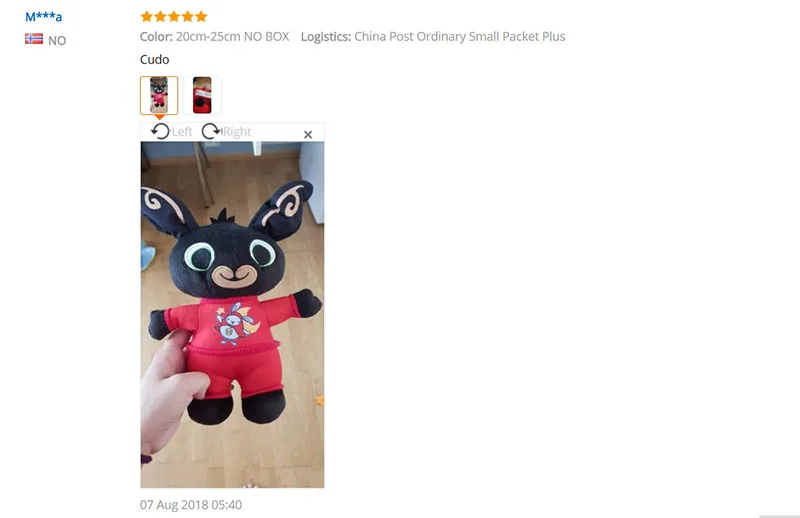Click the 'Right' rotate label
Image resolution: width=800 pixels, height=518 pixels.
[237, 132]
